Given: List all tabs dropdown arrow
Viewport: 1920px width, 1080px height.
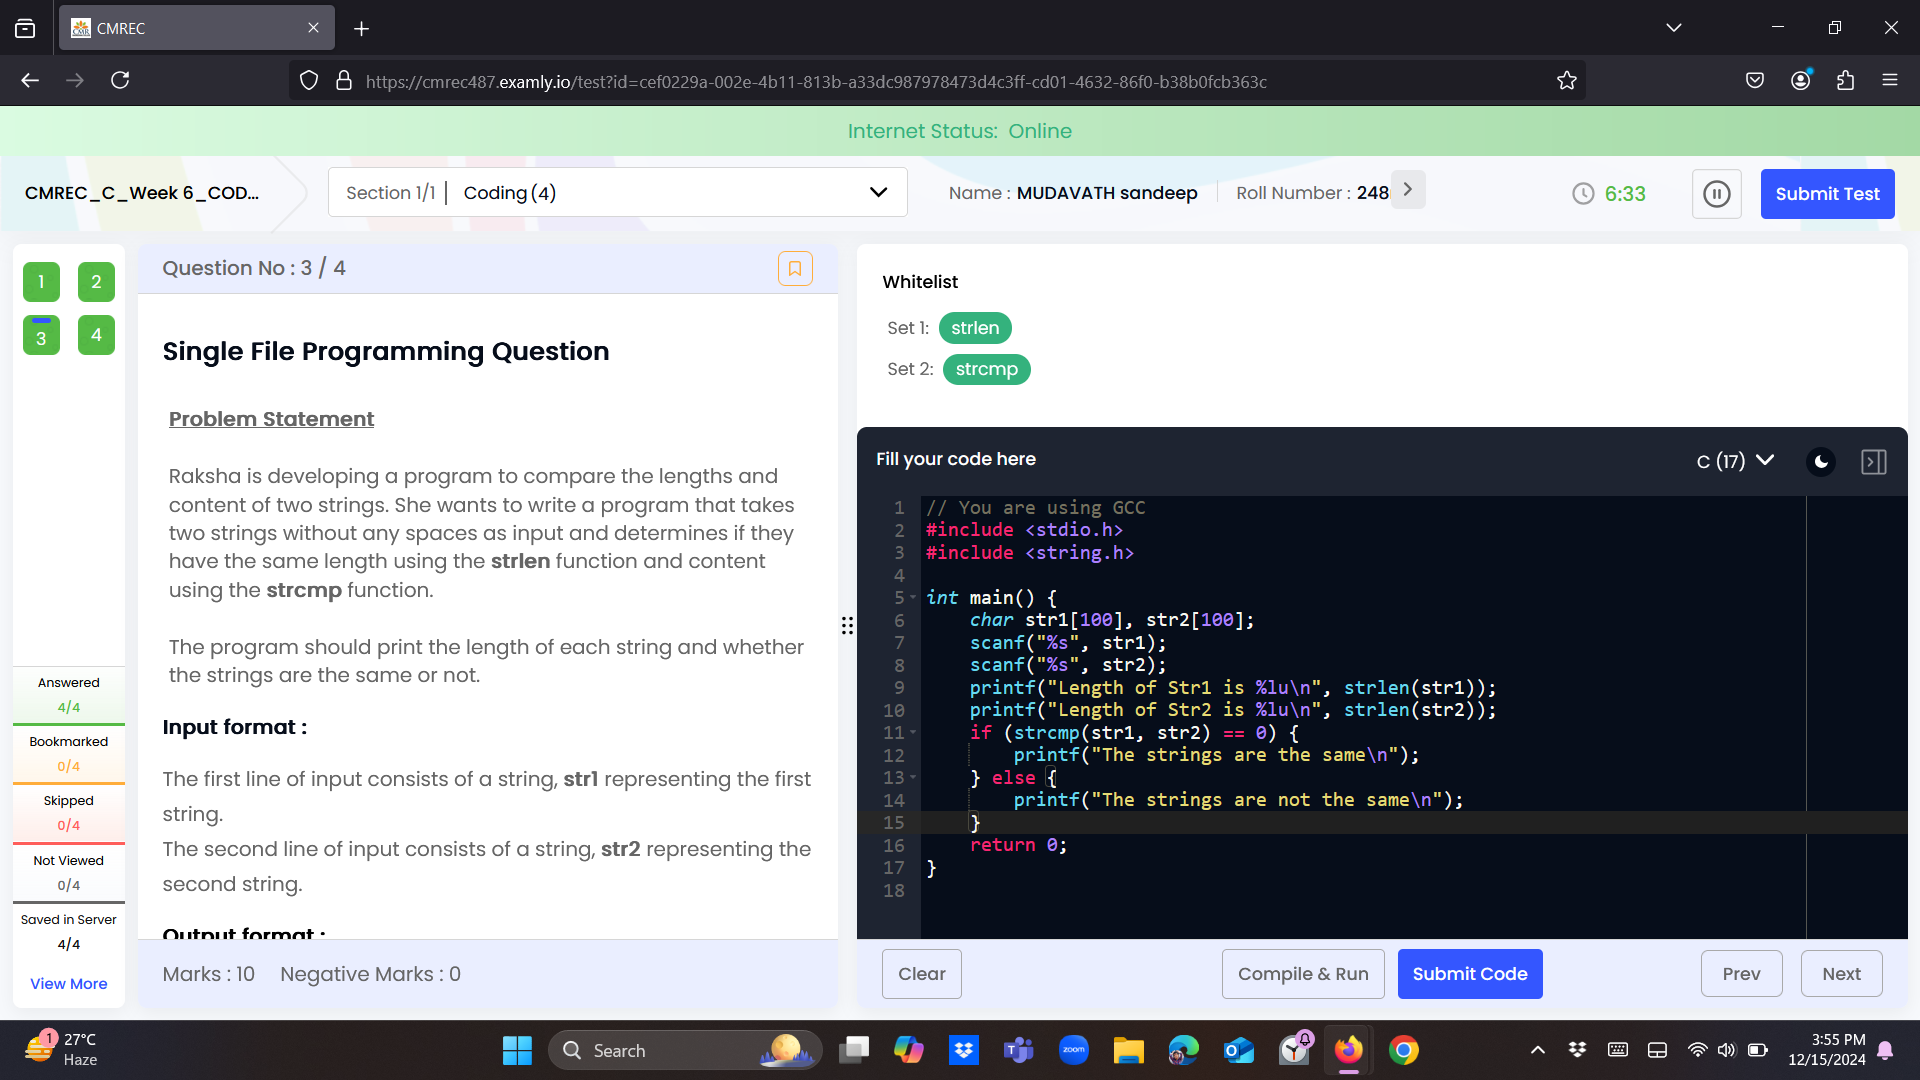Looking at the screenshot, I should coord(1674,28).
